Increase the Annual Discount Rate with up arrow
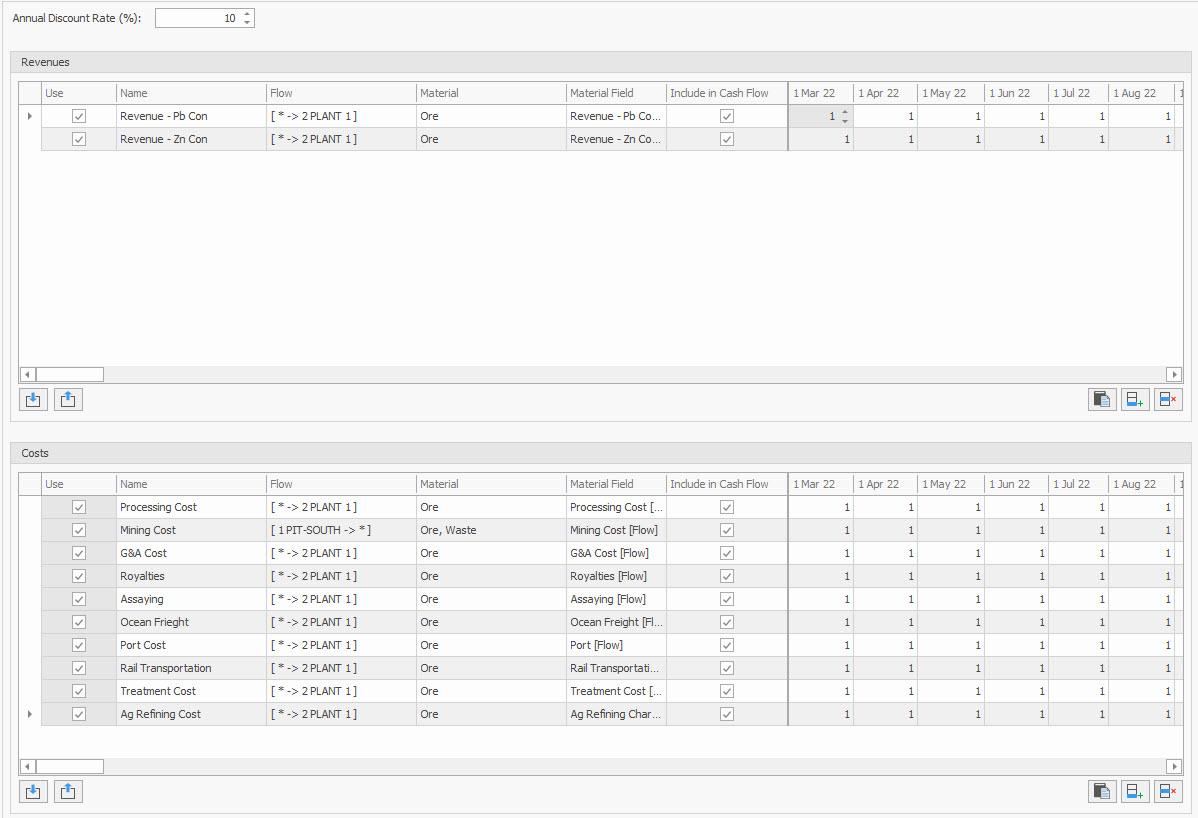 (x=248, y=14)
